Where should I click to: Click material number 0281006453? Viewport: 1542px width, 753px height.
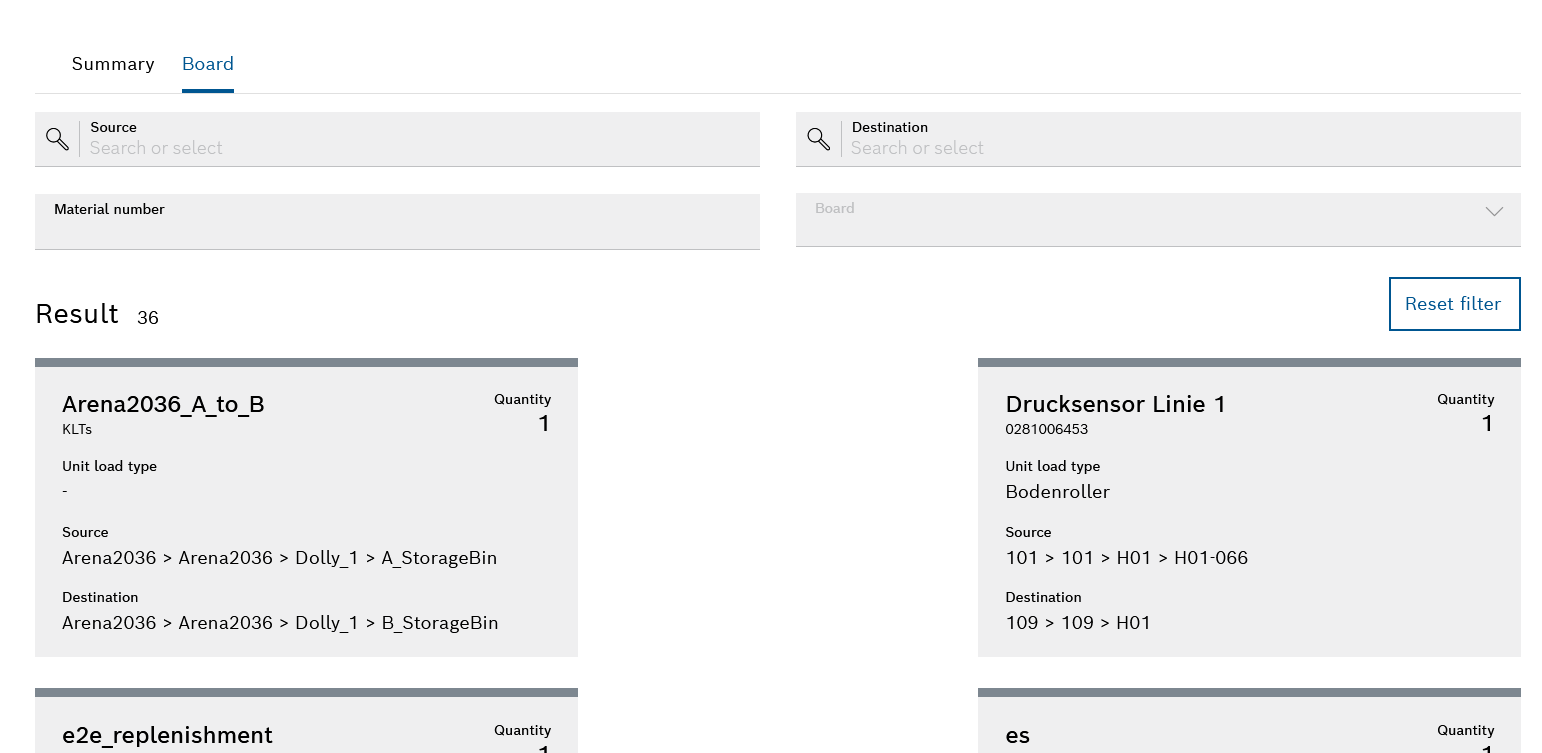click(1046, 430)
